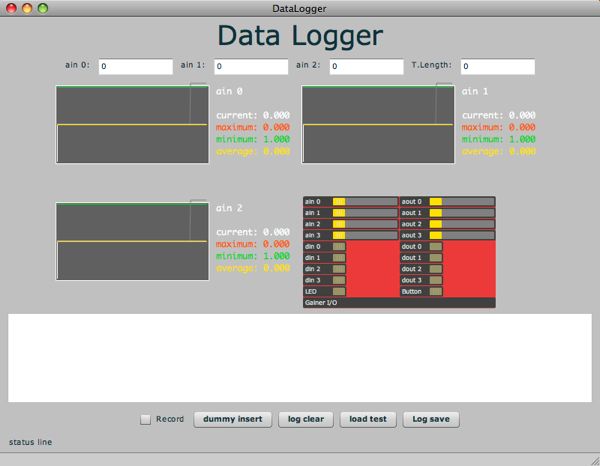Screen dimensions: 600x466
Task: Save the log with Log save
Action: (x=431, y=419)
